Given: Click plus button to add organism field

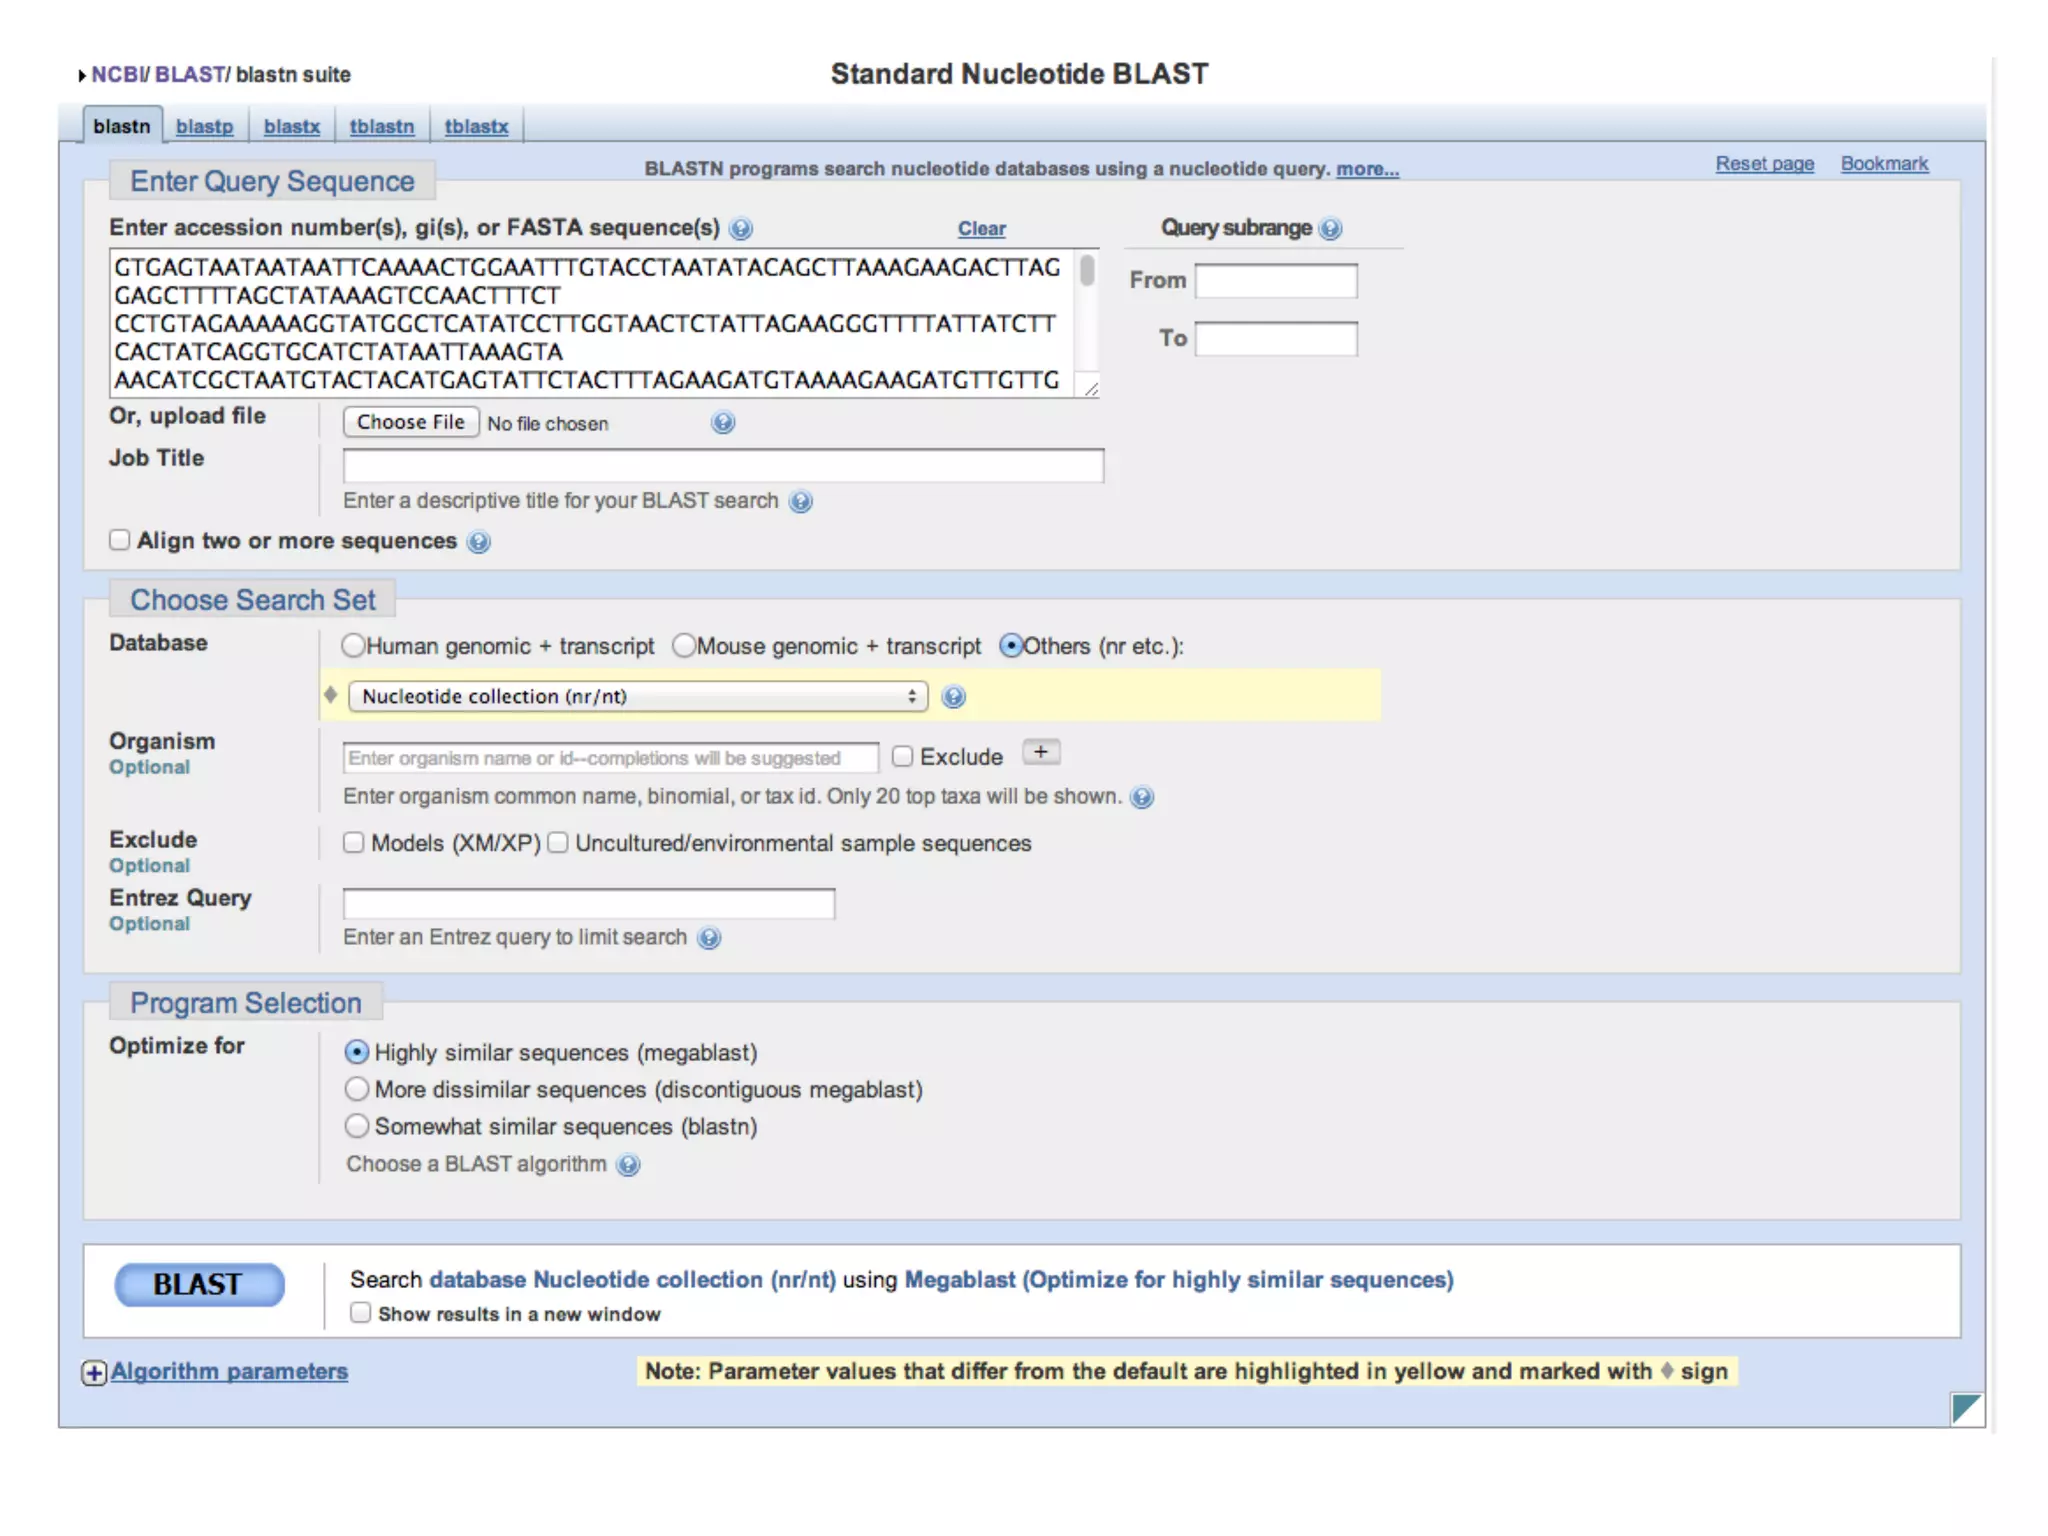Looking at the screenshot, I should 1041,753.
